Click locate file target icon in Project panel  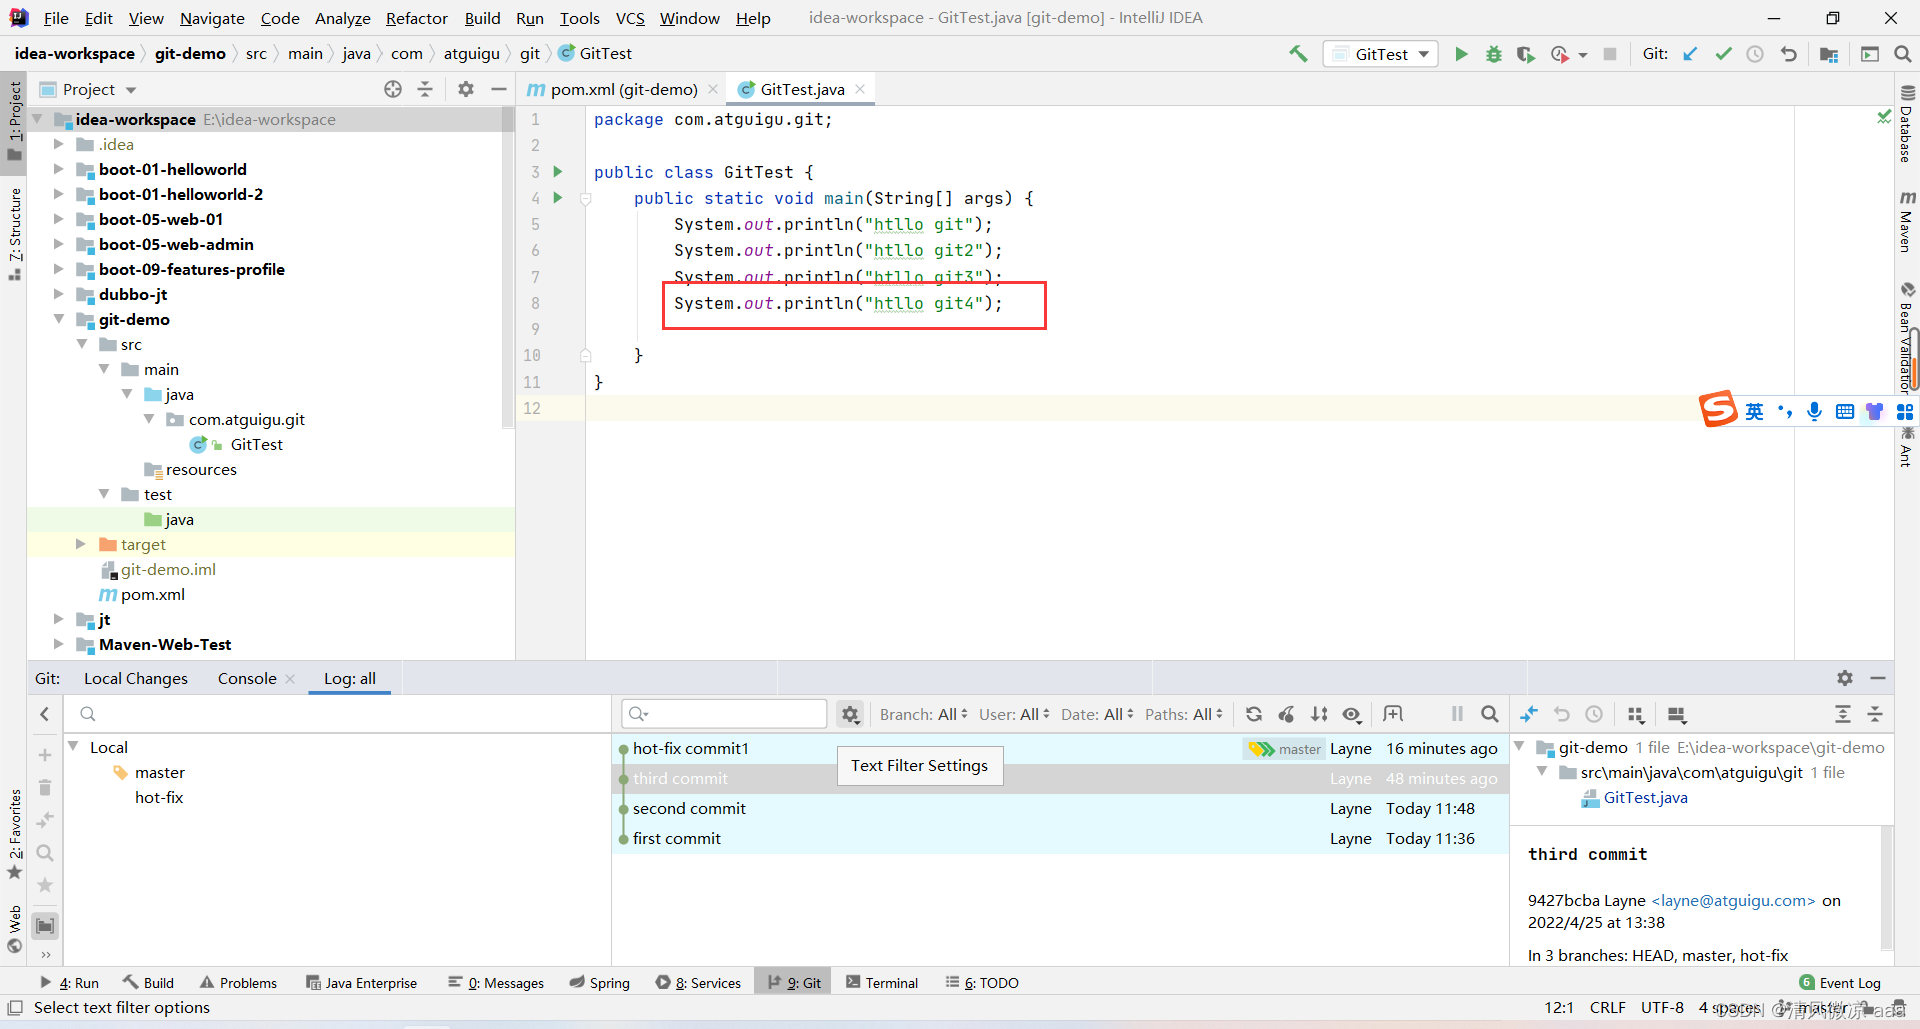pos(393,89)
